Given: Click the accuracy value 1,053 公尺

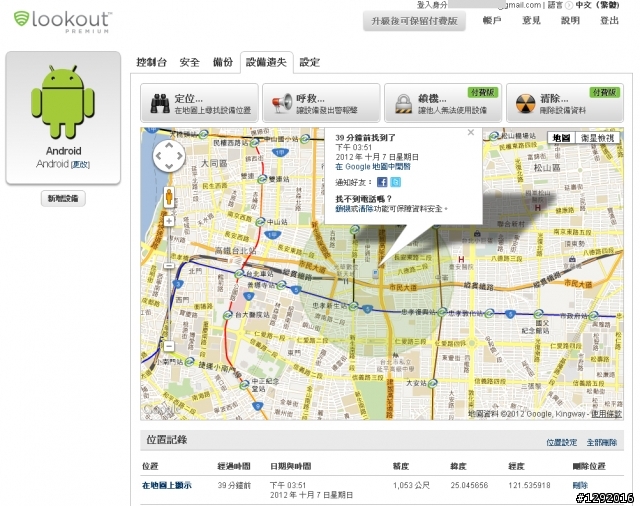Looking at the screenshot, I should 411,485.
